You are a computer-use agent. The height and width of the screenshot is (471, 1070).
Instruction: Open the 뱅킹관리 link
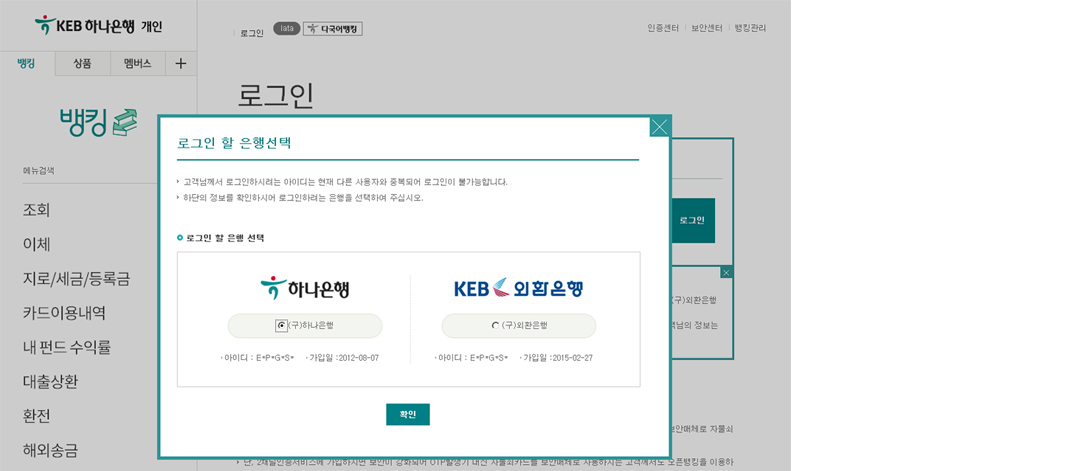pyautogui.click(x=750, y=28)
